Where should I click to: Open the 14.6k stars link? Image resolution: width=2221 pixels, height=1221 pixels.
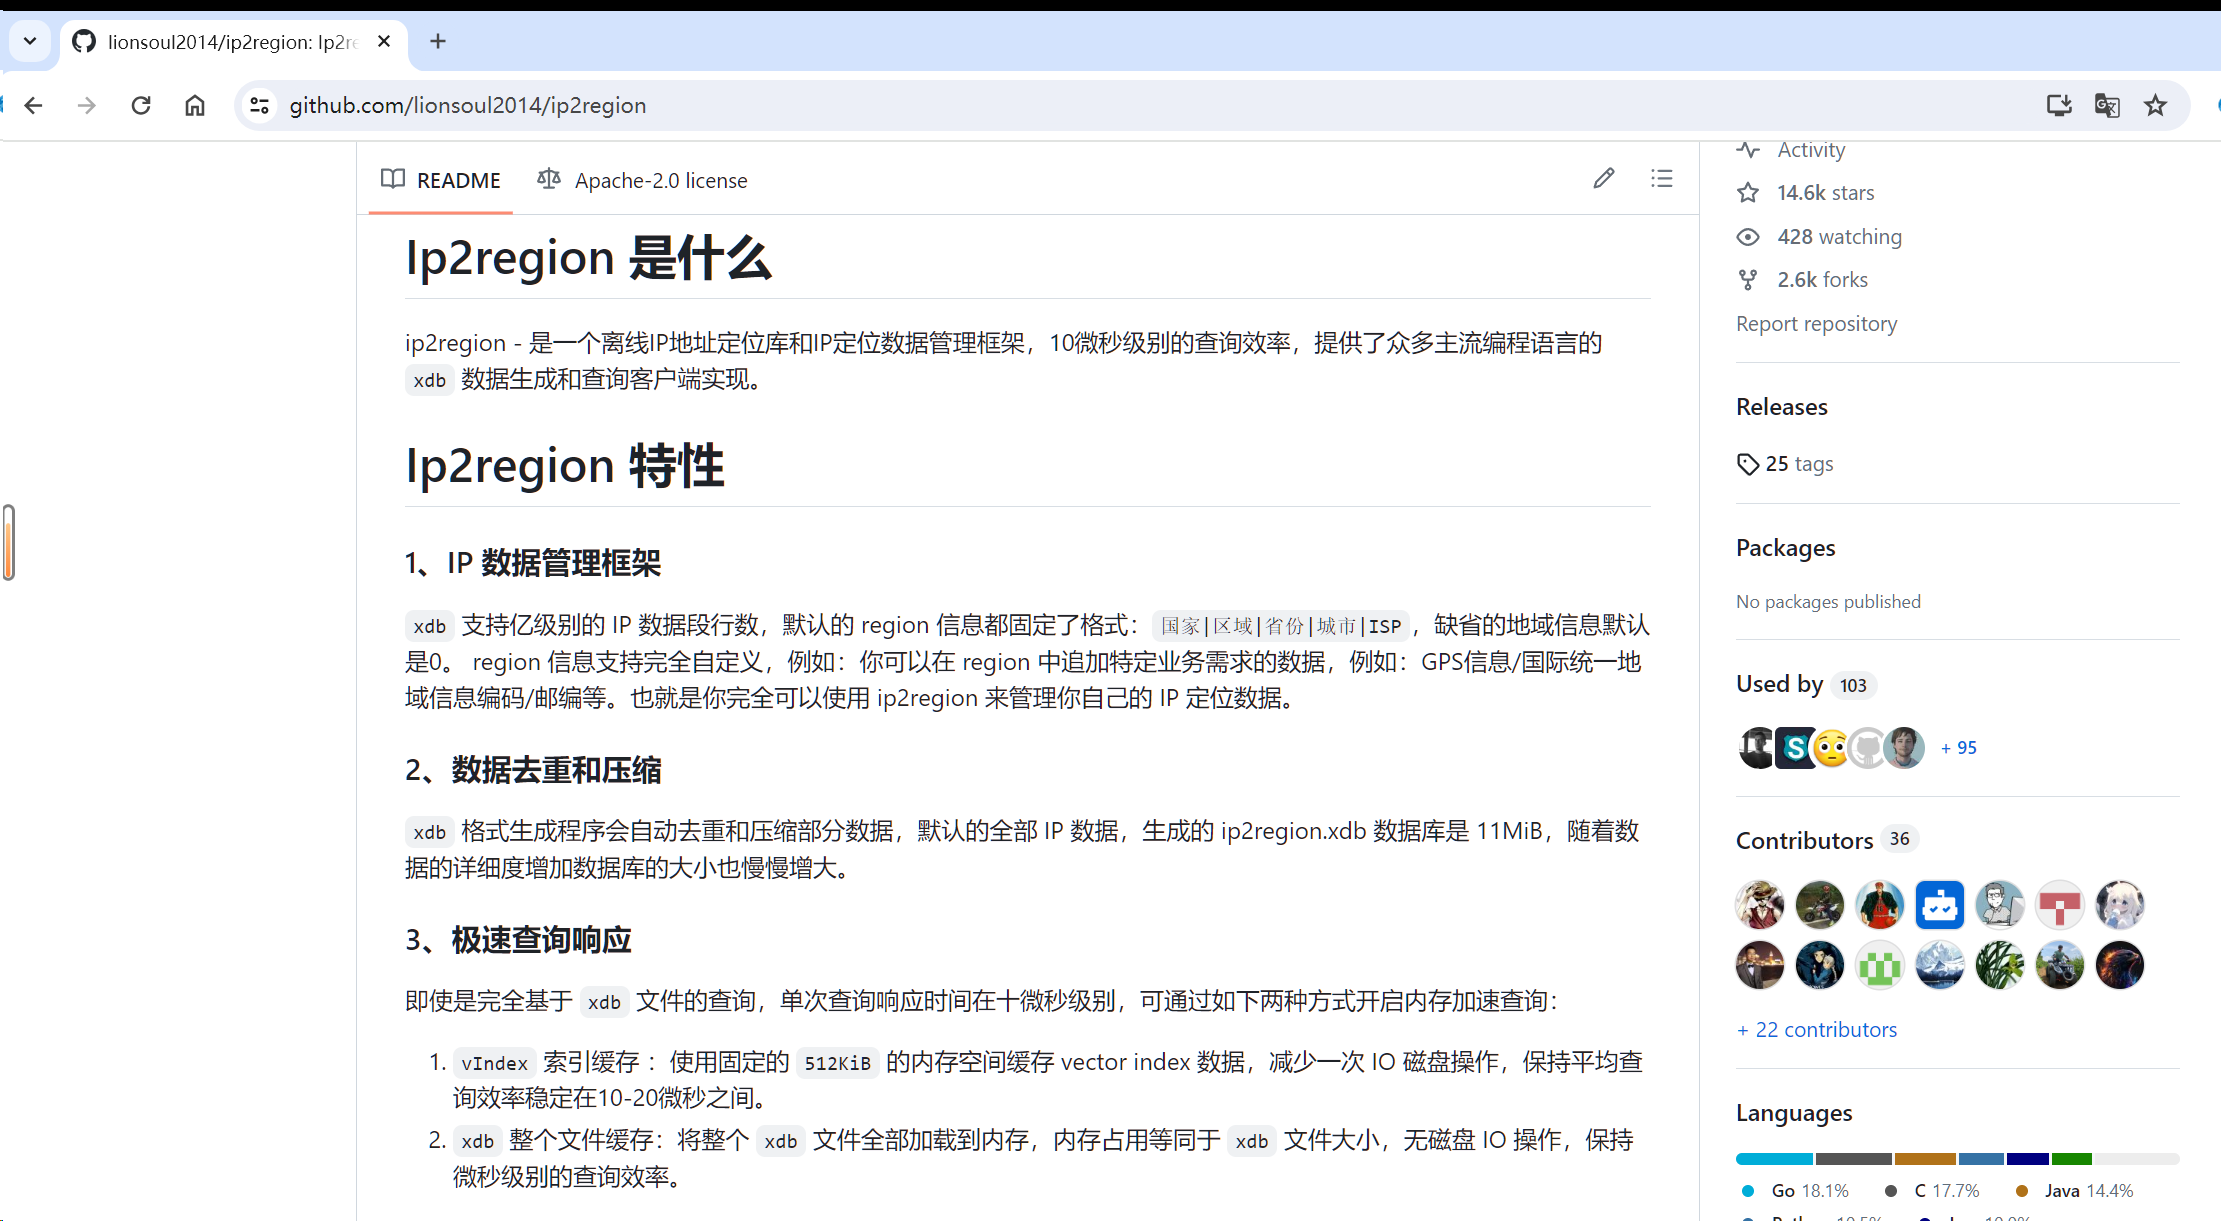point(1824,193)
